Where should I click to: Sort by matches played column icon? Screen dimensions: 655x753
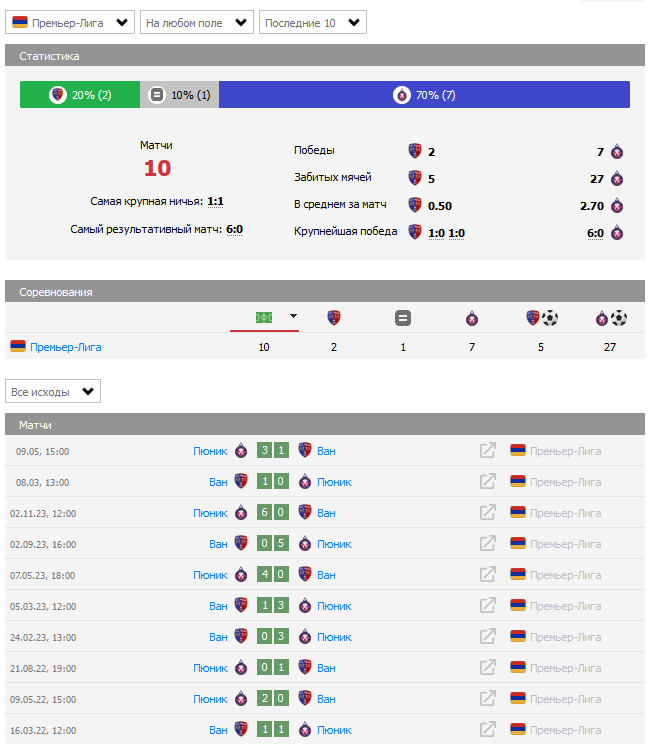(264, 318)
